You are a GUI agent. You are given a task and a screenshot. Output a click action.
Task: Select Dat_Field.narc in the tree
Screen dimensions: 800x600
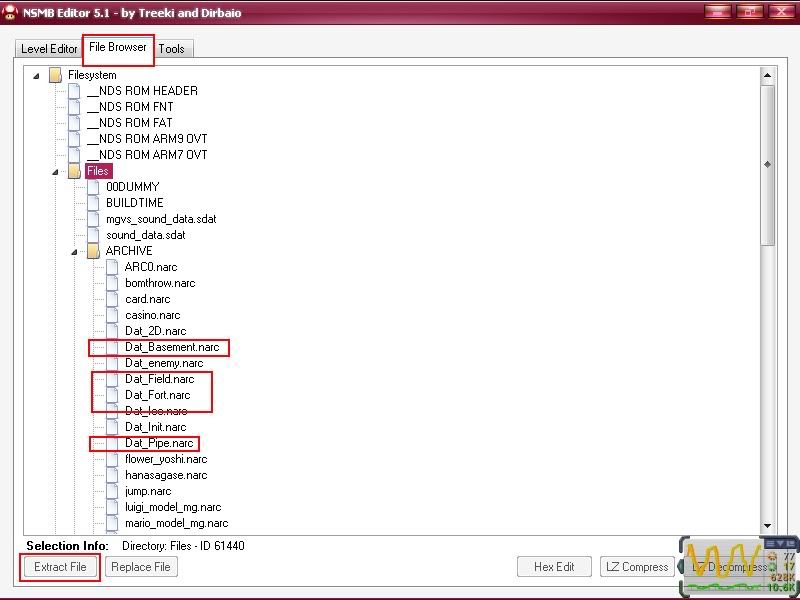[x=160, y=379]
